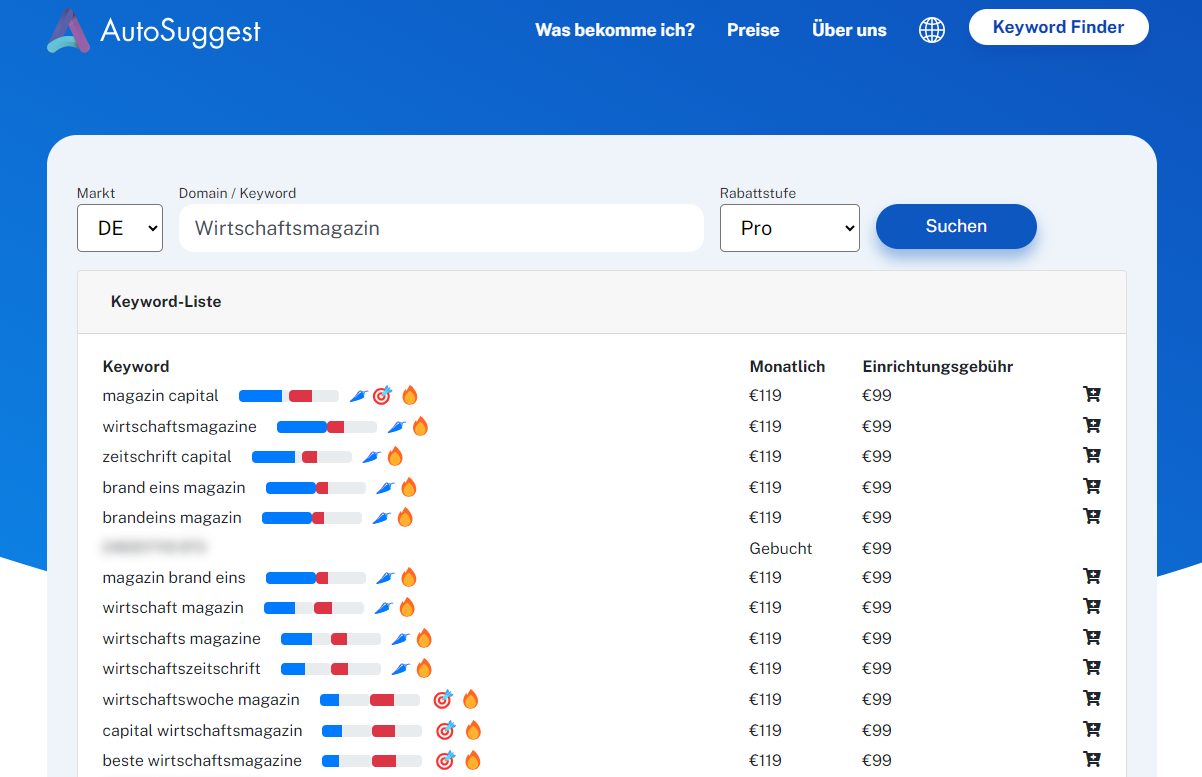Add keyword "magazin capital" to cart

pyautogui.click(x=1092, y=395)
